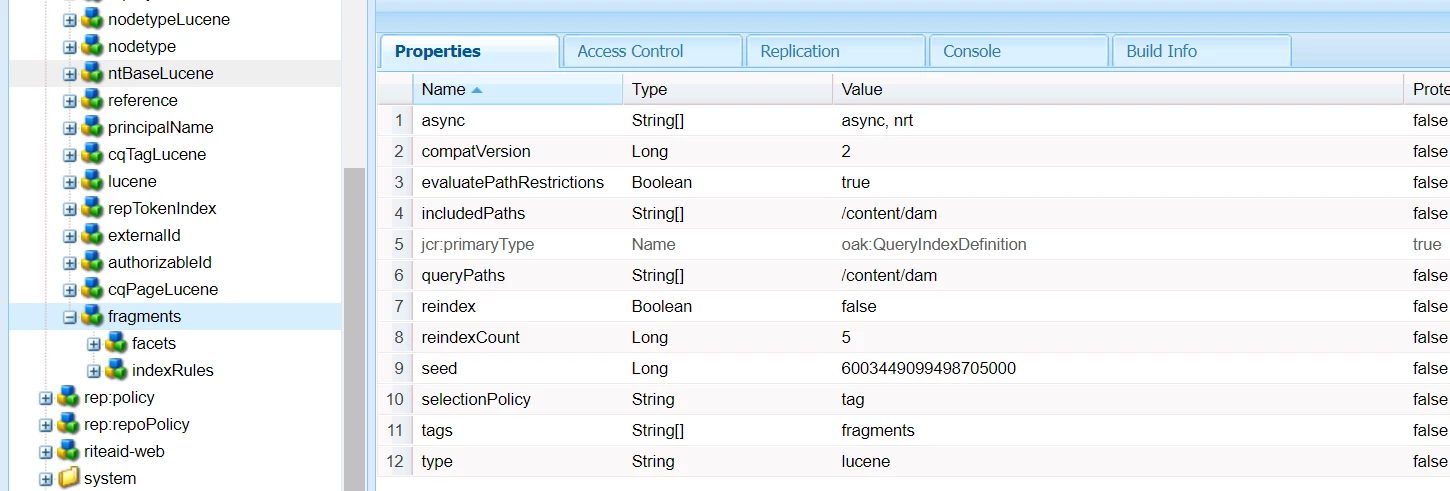The width and height of the screenshot is (1450, 491).
Task: Click the node icon beside authorizableId
Action: (x=92, y=262)
